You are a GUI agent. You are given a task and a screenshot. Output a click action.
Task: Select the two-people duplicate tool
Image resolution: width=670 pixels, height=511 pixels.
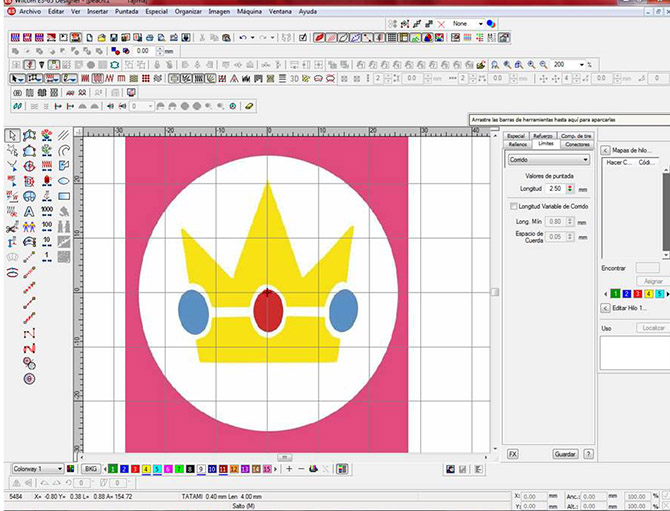pos(29,227)
